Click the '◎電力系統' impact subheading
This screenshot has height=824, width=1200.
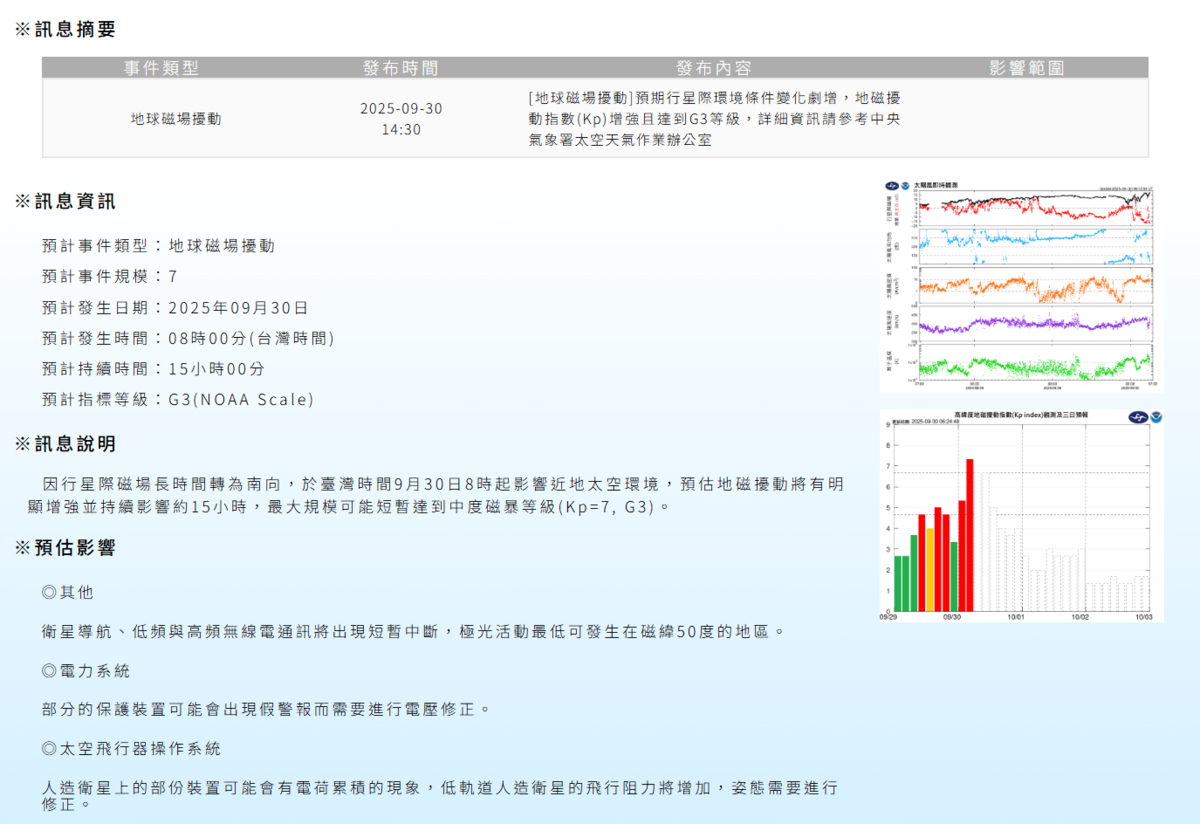click(85, 670)
